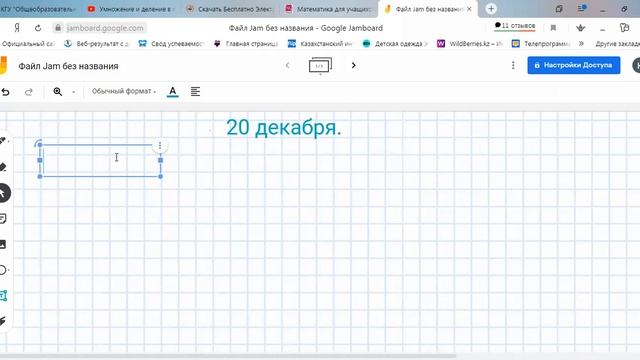This screenshot has width=640, height=360.
Task: Select the Eraser tool
Action: click(x=3, y=167)
